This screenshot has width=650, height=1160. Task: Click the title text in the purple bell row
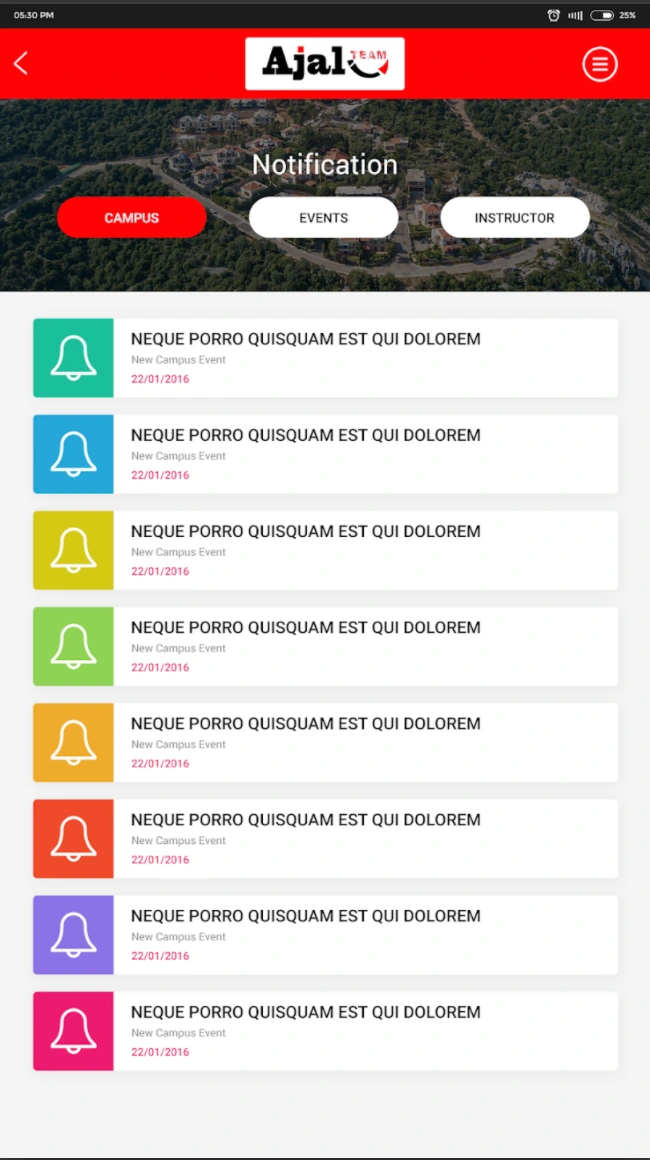pos(305,916)
